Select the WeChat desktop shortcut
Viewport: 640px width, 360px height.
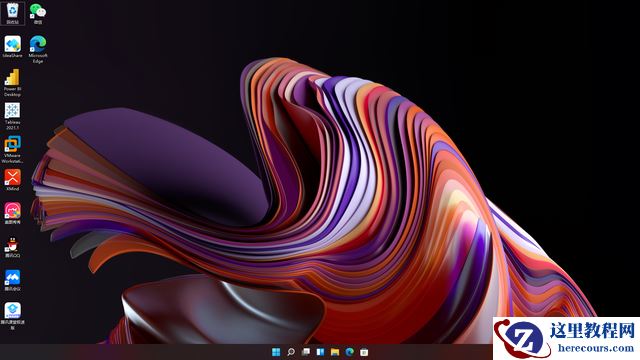tap(38, 13)
